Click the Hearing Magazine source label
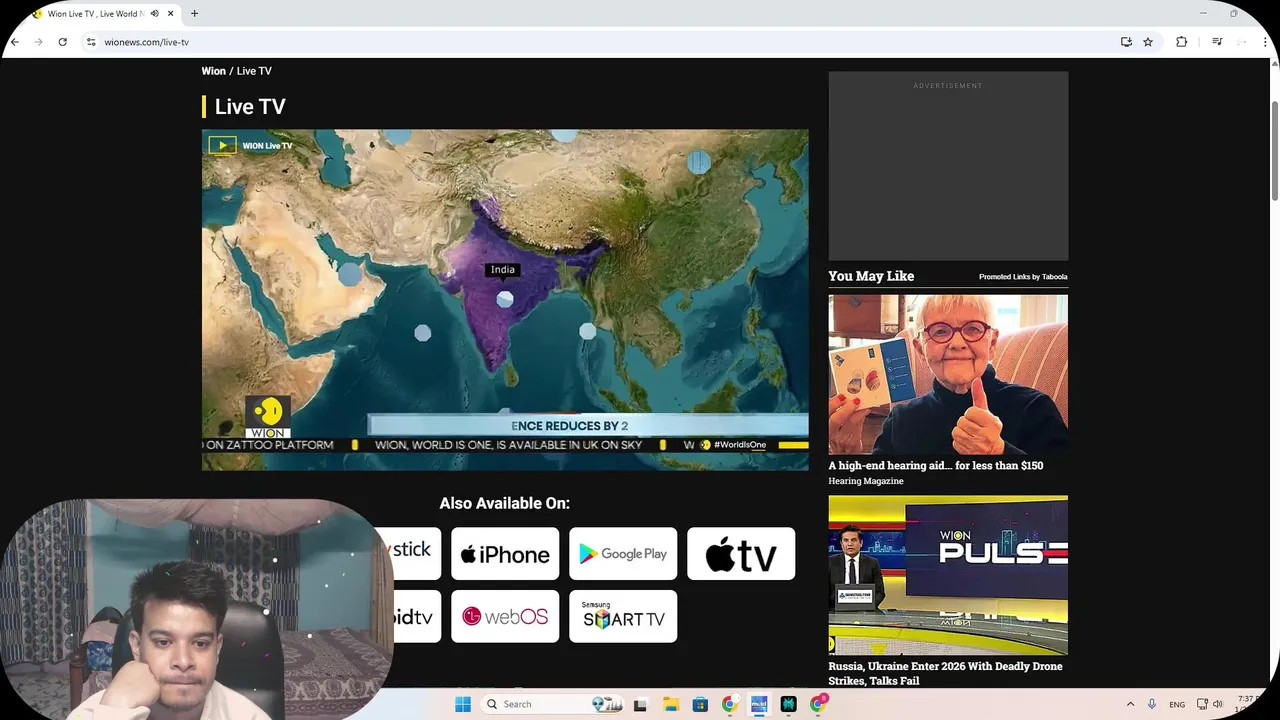The height and width of the screenshot is (720, 1280). point(865,481)
